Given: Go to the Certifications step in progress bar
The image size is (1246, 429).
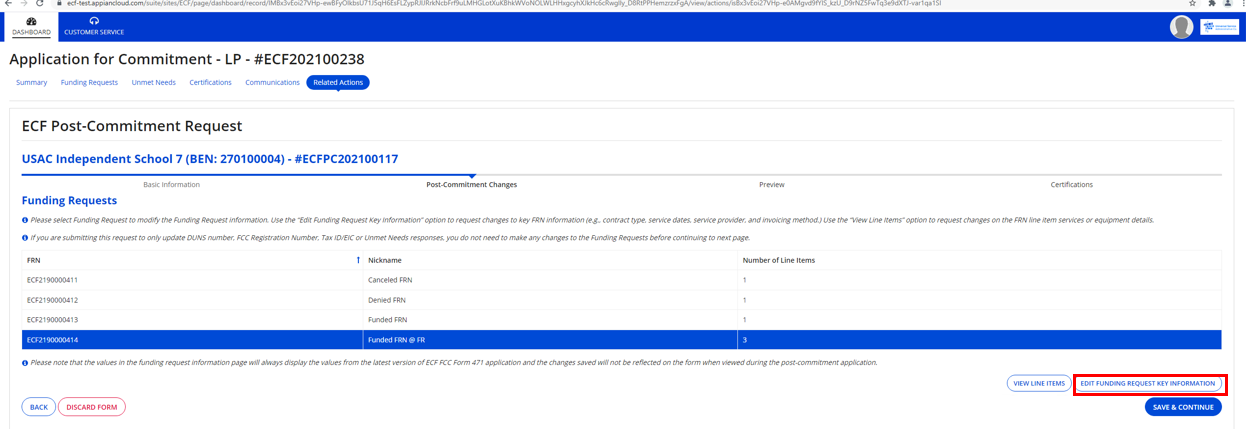Looking at the screenshot, I should (1071, 184).
